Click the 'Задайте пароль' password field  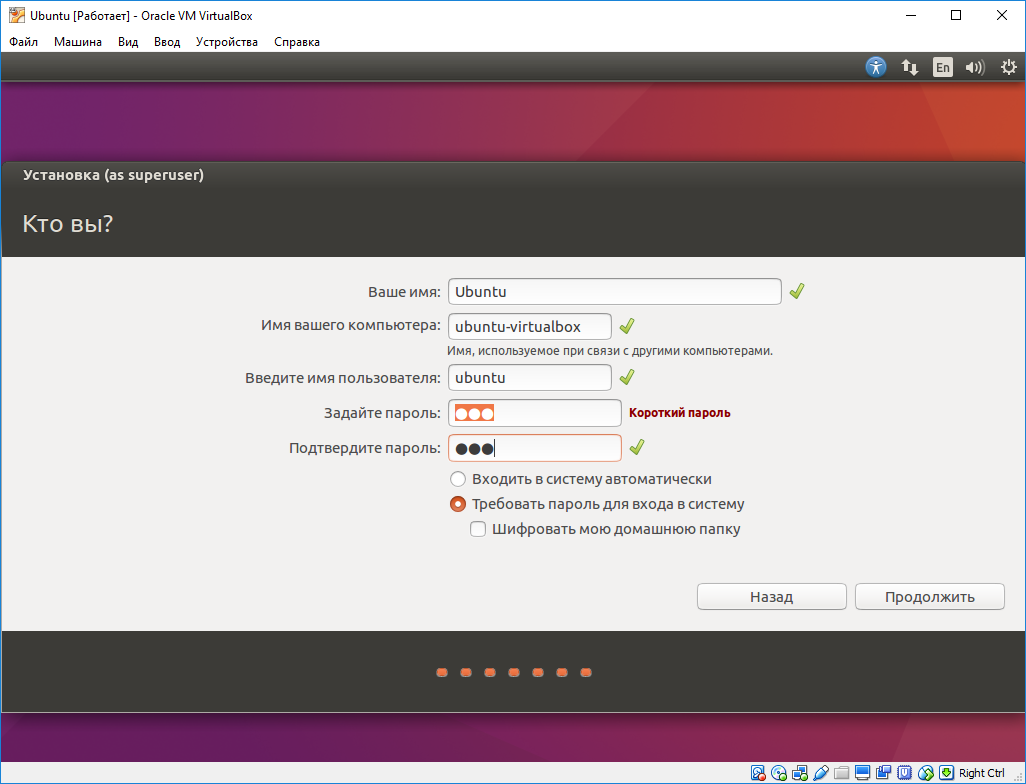pos(535,413)
